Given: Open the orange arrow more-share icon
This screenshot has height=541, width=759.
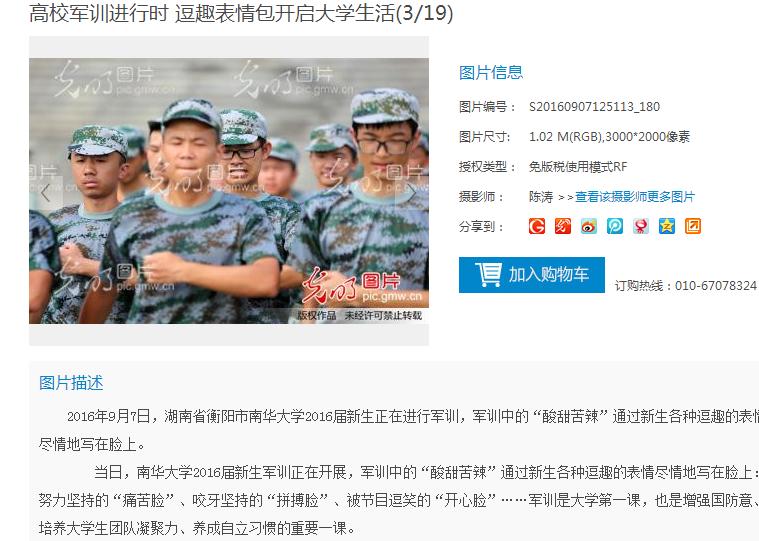Looking at the screenshot, I should click(693, 226).
